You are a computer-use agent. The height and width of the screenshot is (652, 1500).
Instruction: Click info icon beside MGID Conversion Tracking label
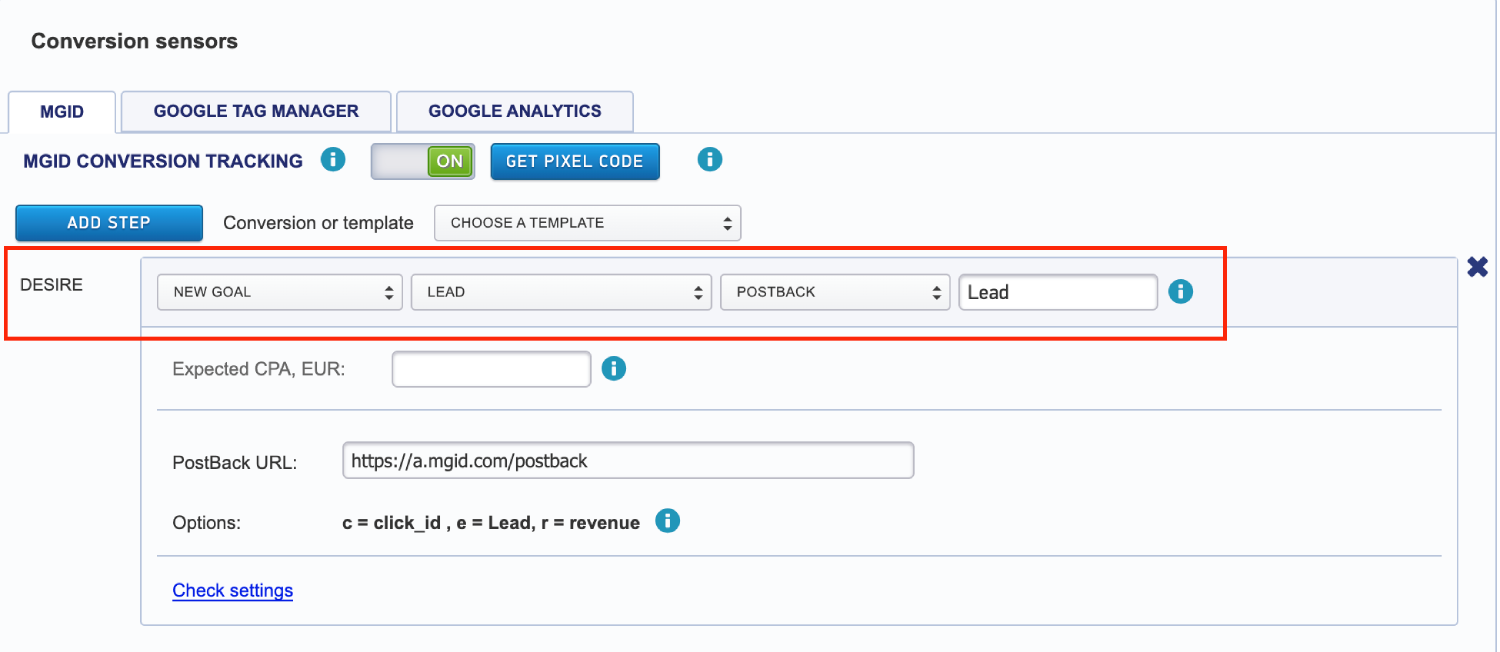coord(333,160)
